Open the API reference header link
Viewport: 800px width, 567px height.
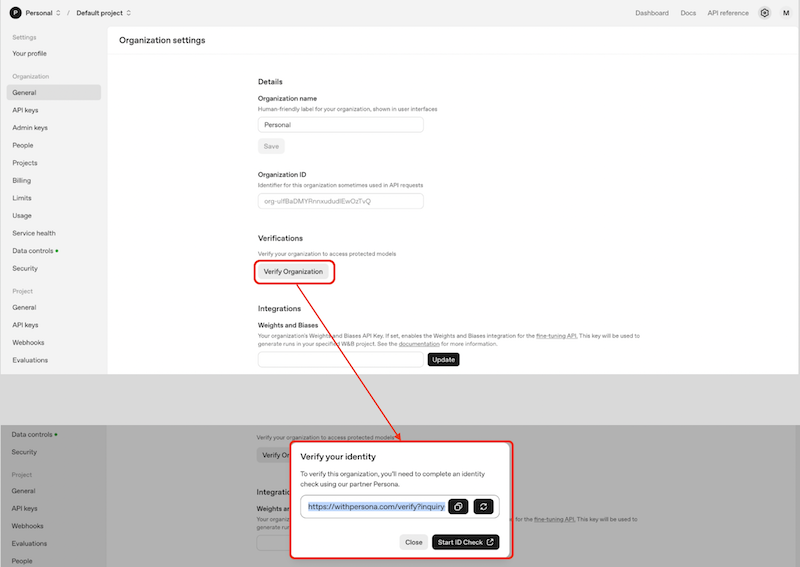coord(727,13)
